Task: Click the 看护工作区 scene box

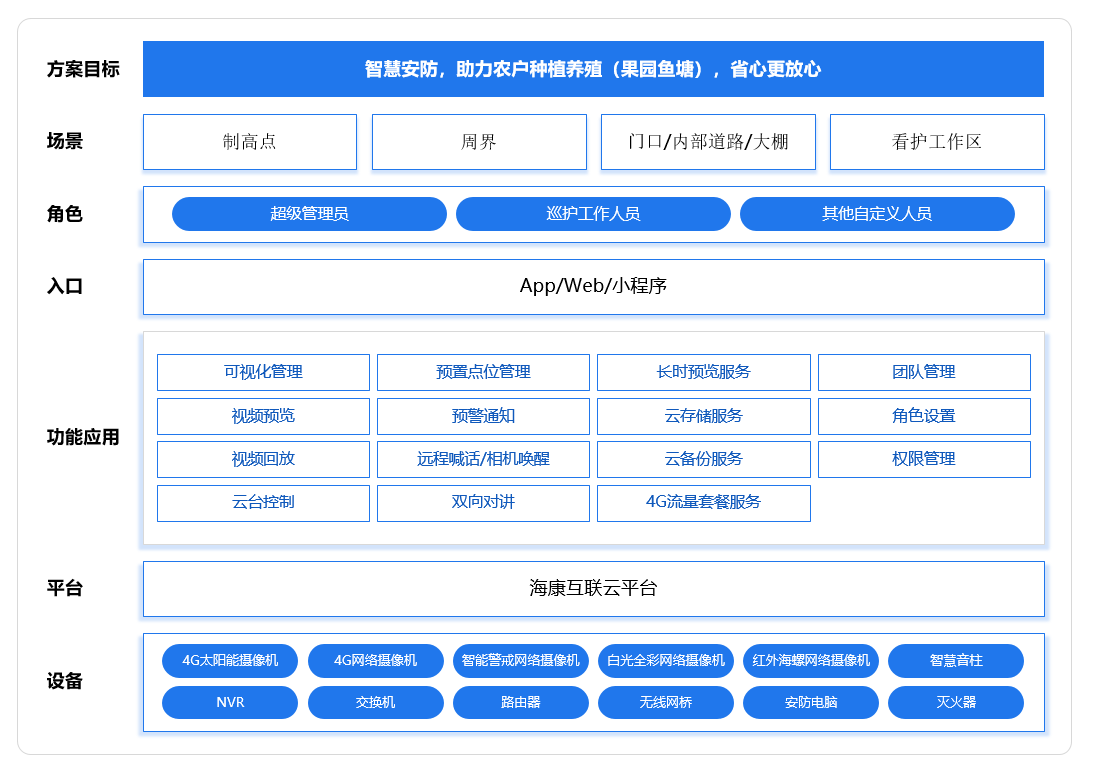Action: 937,142
